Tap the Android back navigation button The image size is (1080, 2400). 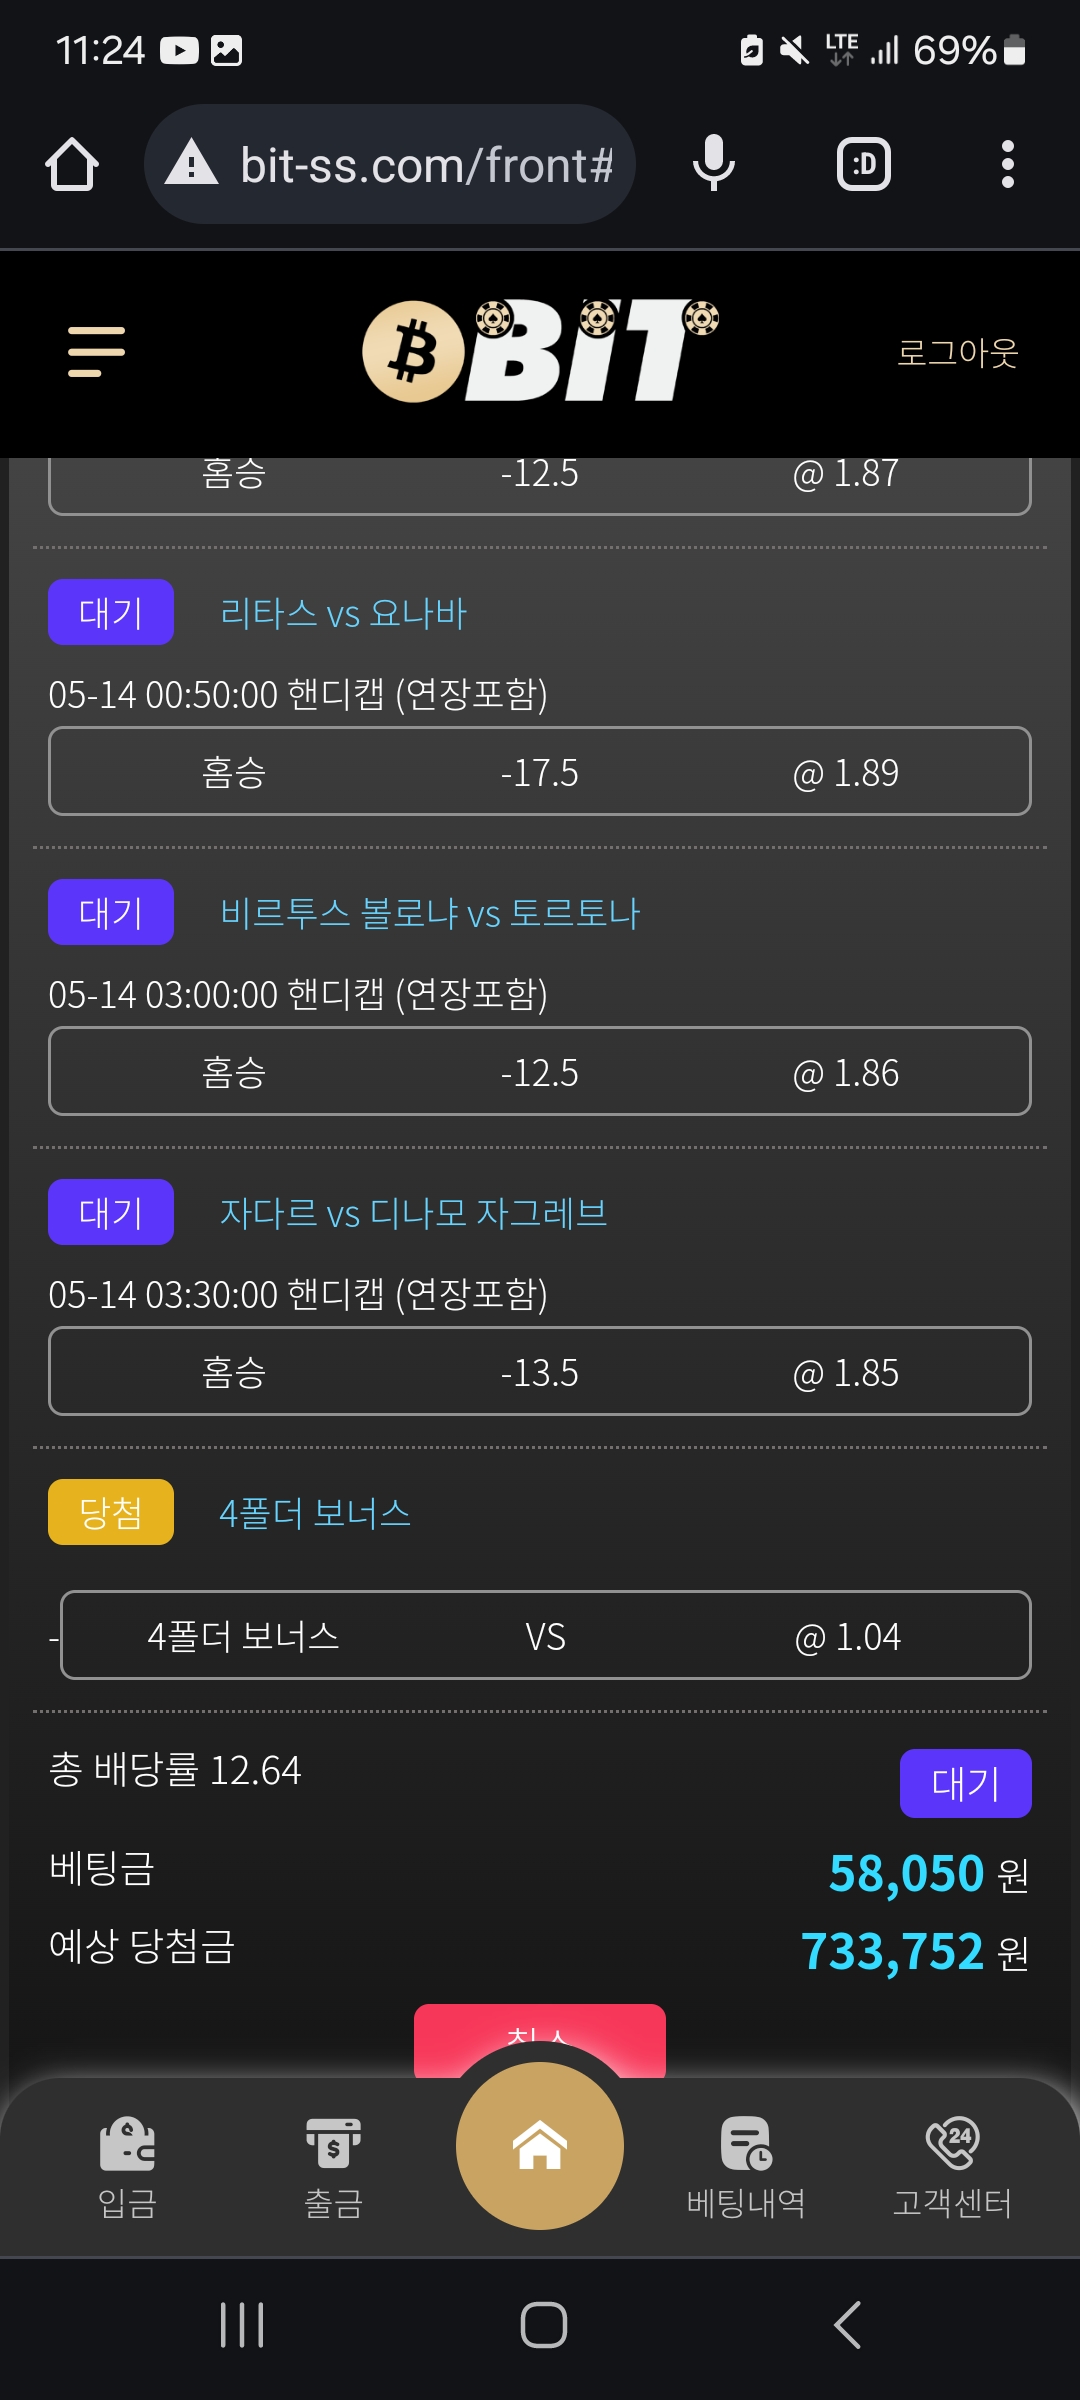(x=847, y=2325)
